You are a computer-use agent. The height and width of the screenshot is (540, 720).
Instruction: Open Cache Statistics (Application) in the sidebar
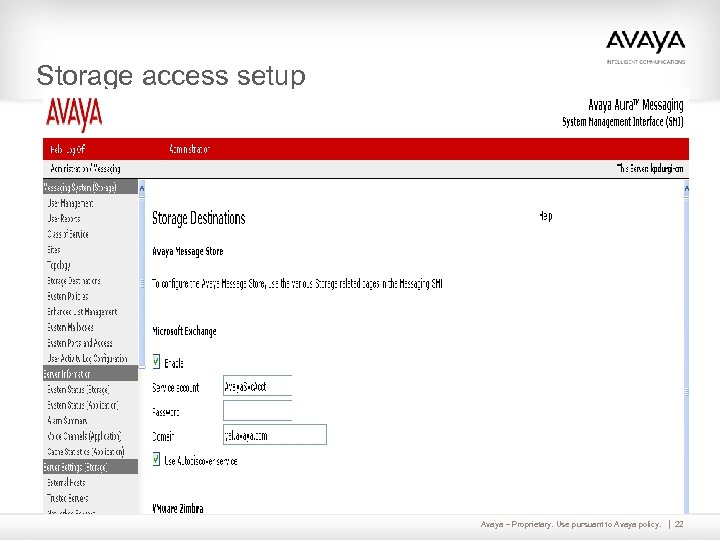85,452
